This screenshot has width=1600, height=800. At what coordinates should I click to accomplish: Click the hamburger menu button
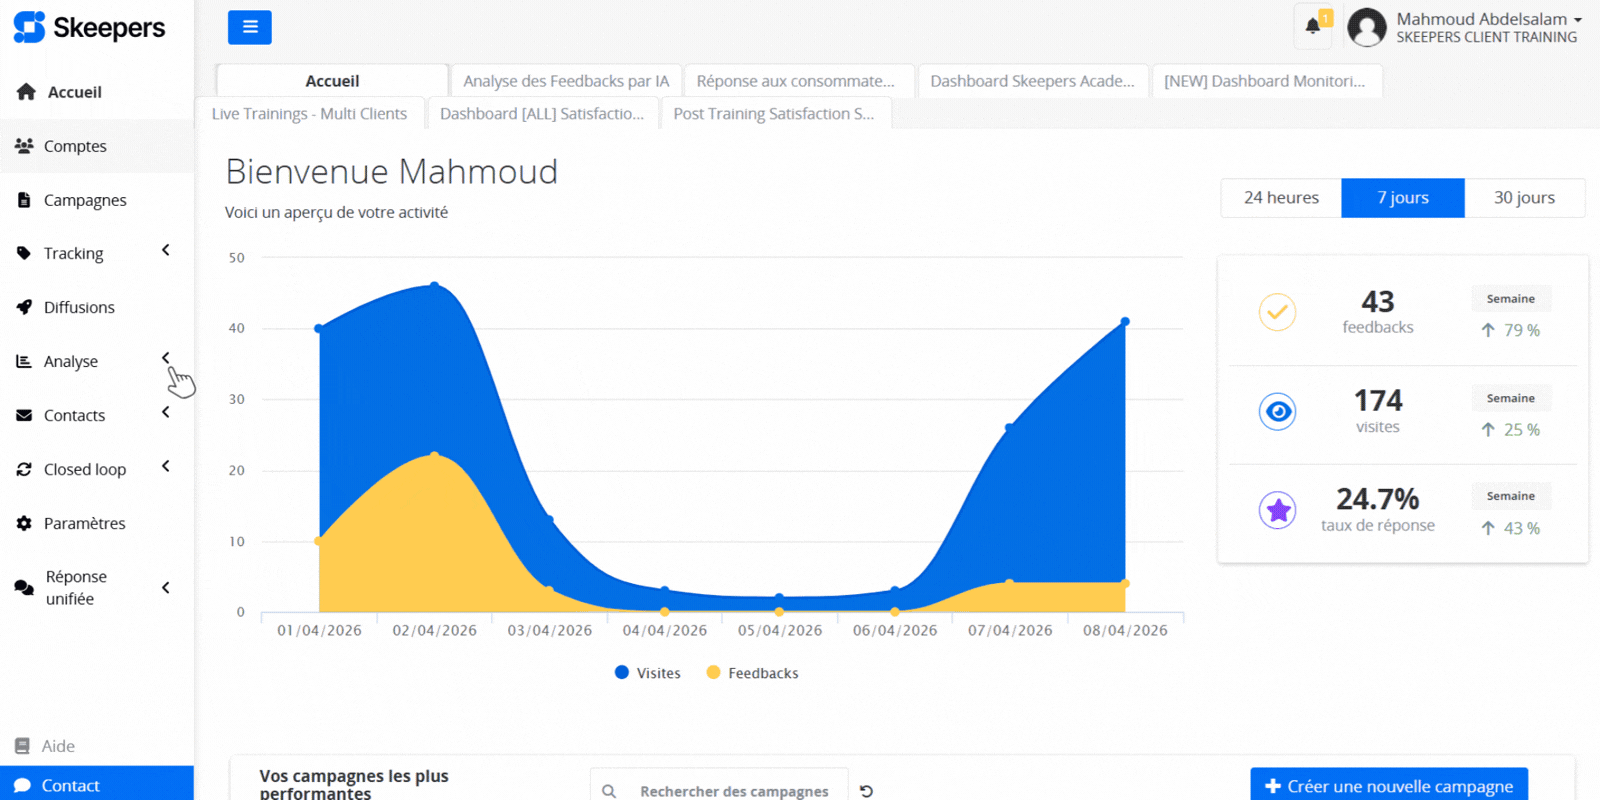click(x=249, y=27)
